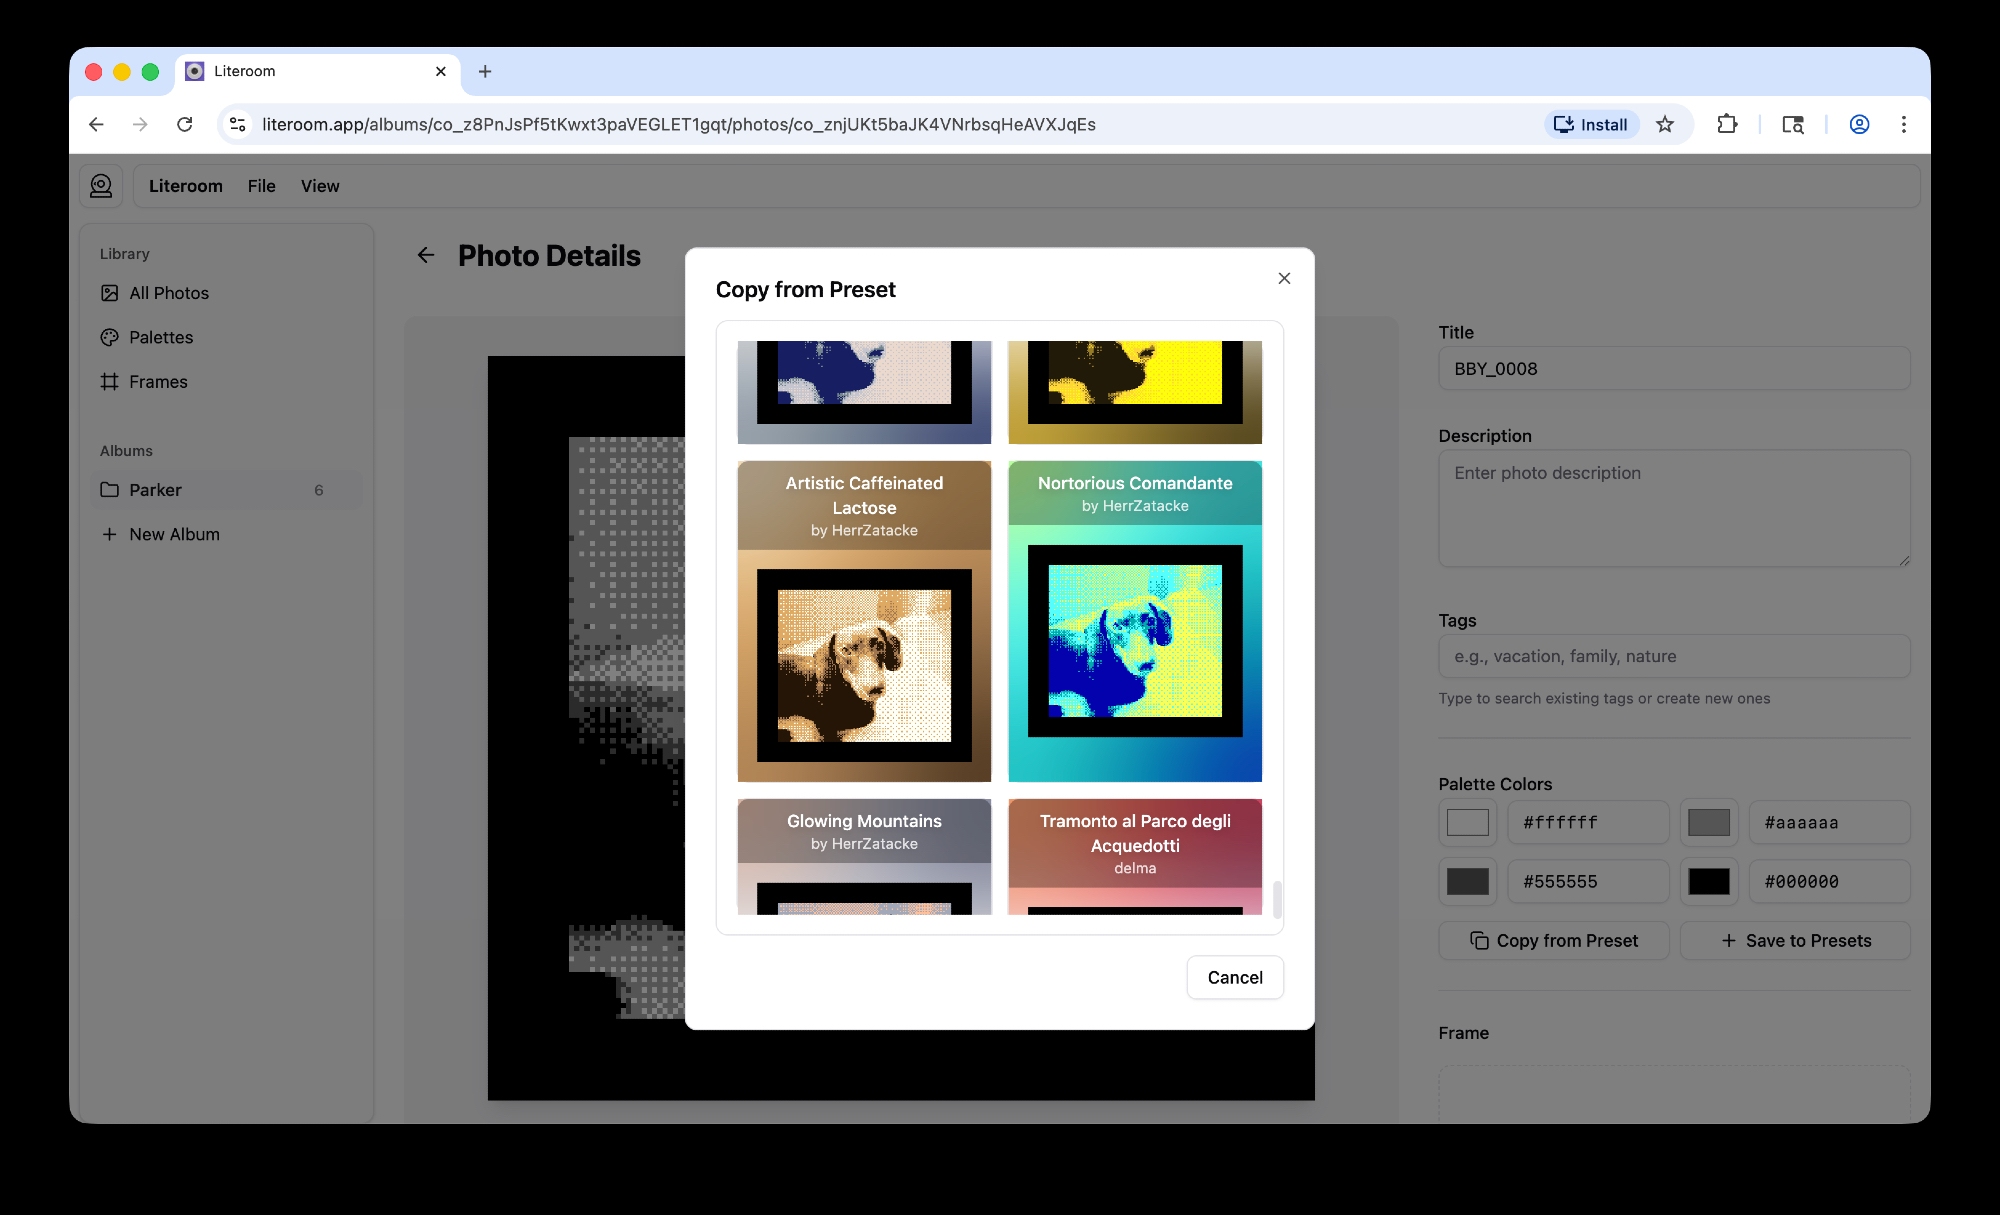Click the Cancel button in dialog
This screenshot has height=1215, width=2000.
pyautogui.click(x=1234, y=977)
